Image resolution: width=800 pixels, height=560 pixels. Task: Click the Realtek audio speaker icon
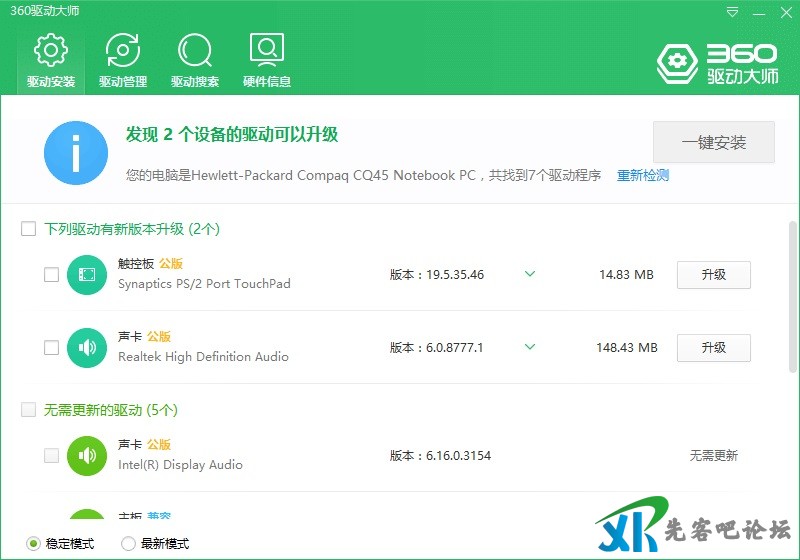(x=87, y=348)
